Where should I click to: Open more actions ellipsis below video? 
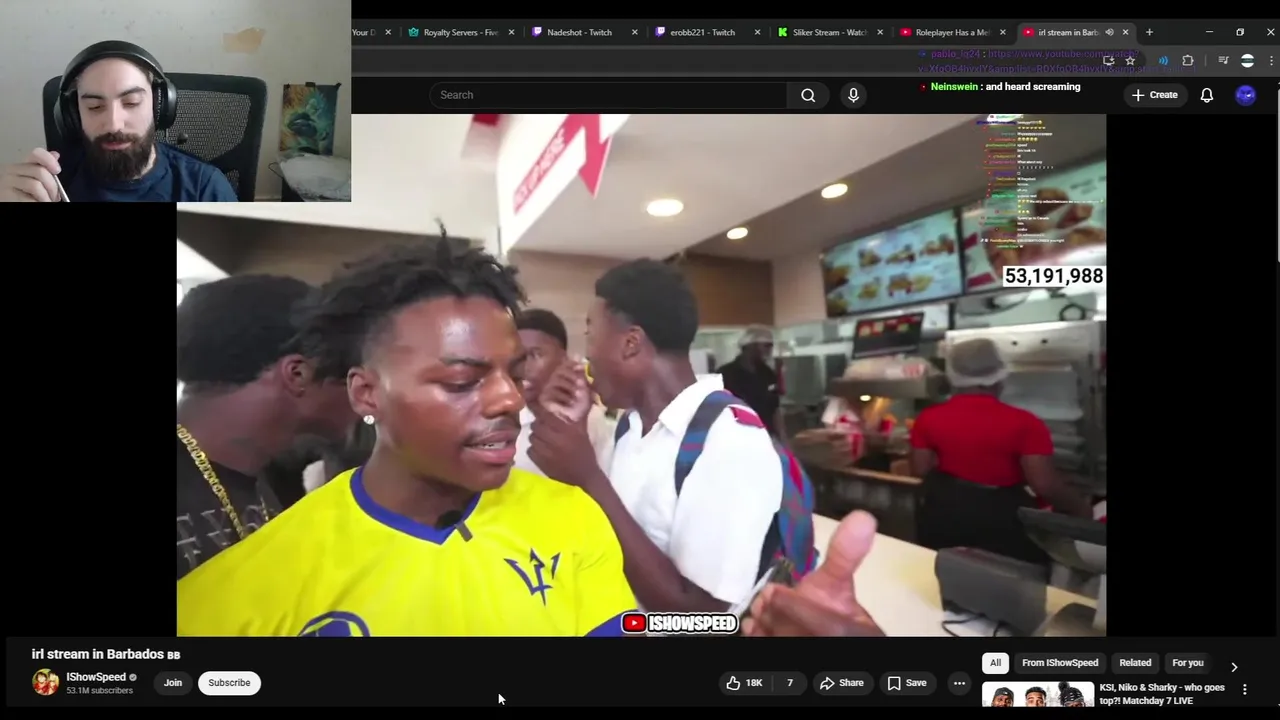(959, 683)
